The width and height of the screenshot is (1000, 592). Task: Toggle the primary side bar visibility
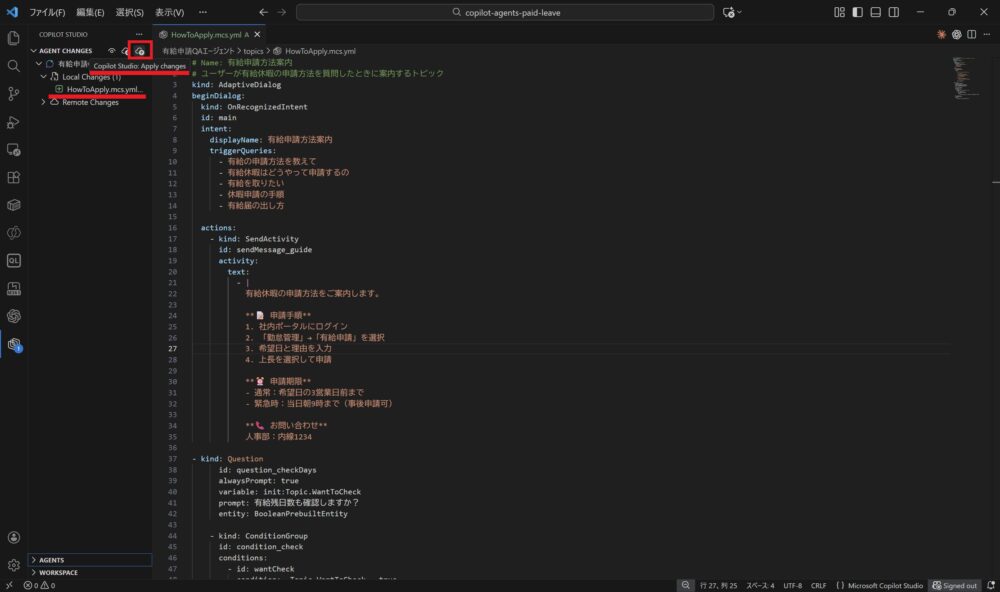tap(858, 12)
